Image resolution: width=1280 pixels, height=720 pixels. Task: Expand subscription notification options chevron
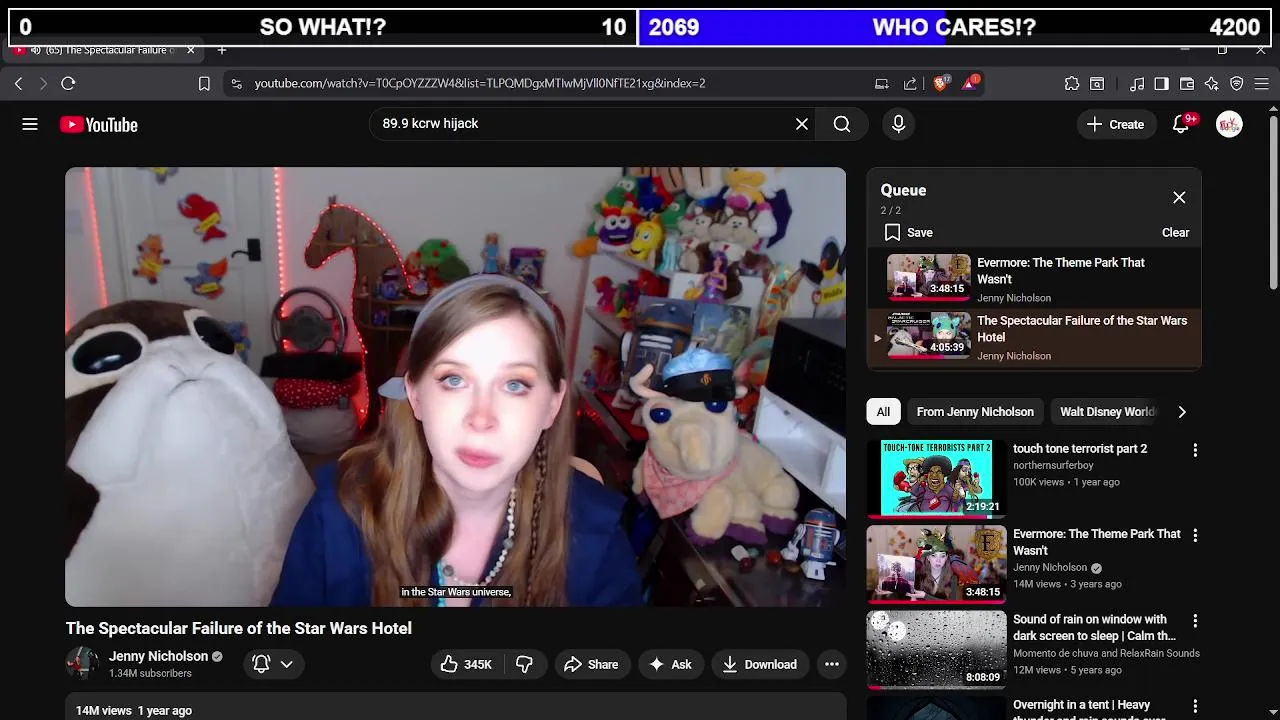coord(286,664)
